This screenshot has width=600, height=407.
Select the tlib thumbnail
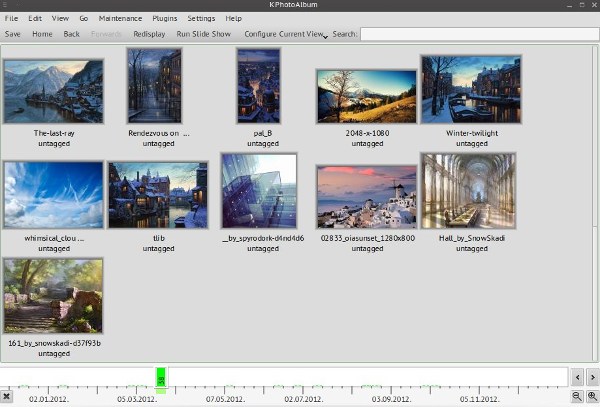[158, 195]
